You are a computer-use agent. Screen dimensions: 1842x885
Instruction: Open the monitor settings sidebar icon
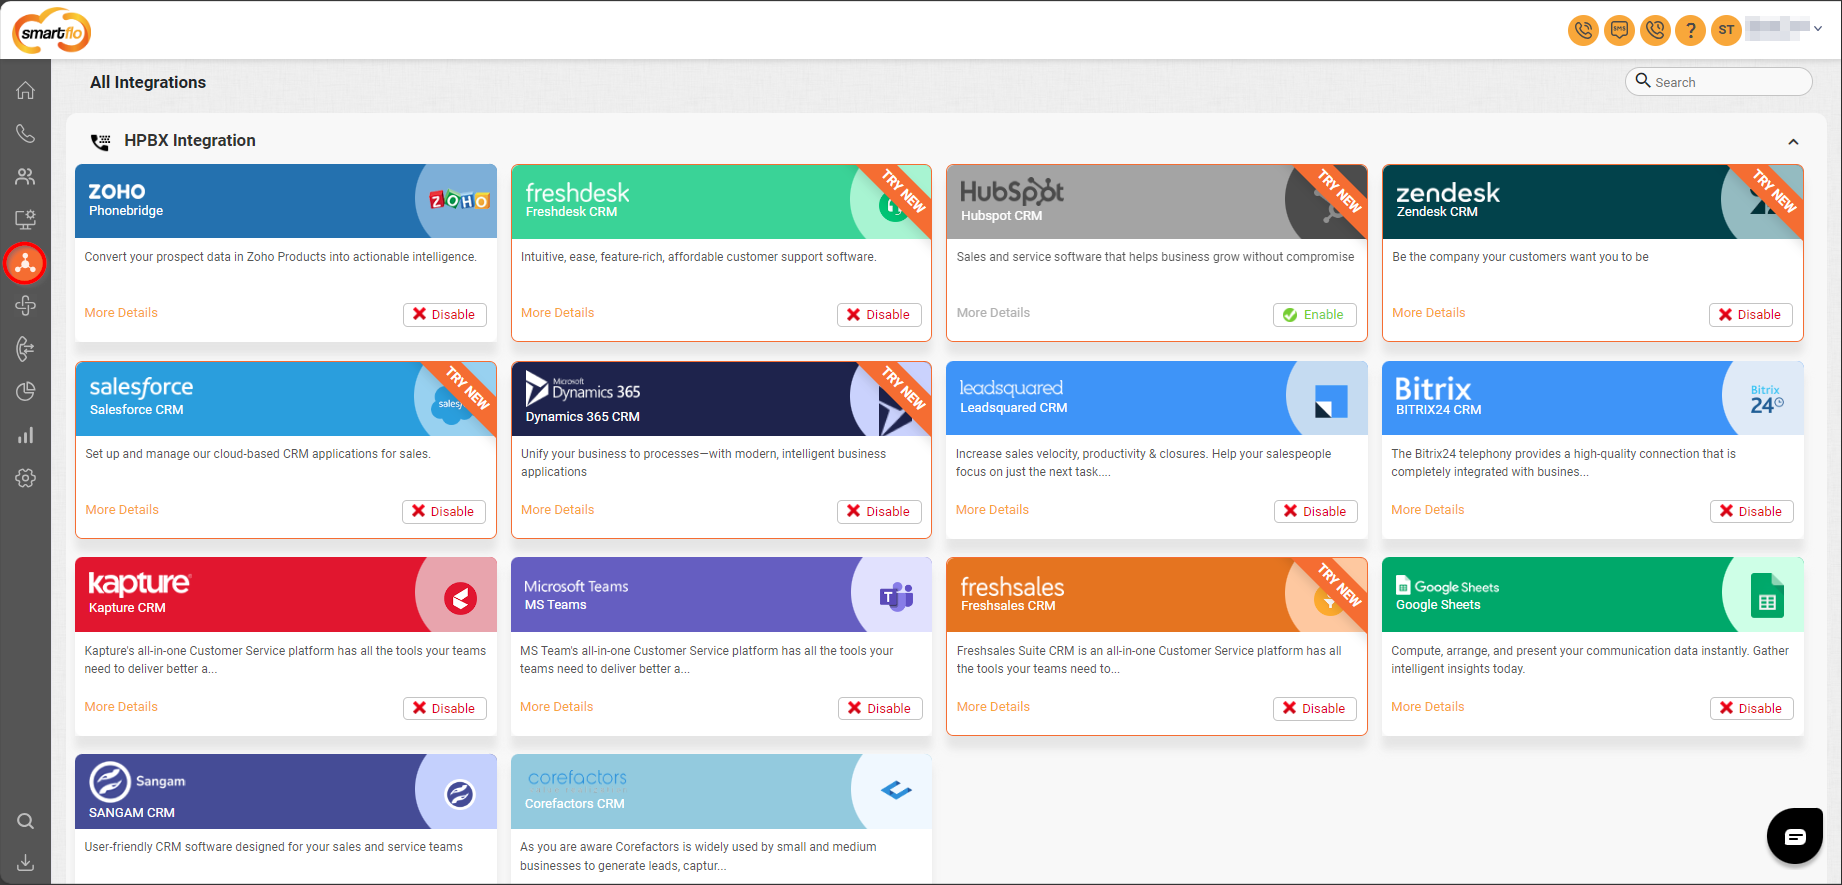pyautogui.click(x=25, y=220)
